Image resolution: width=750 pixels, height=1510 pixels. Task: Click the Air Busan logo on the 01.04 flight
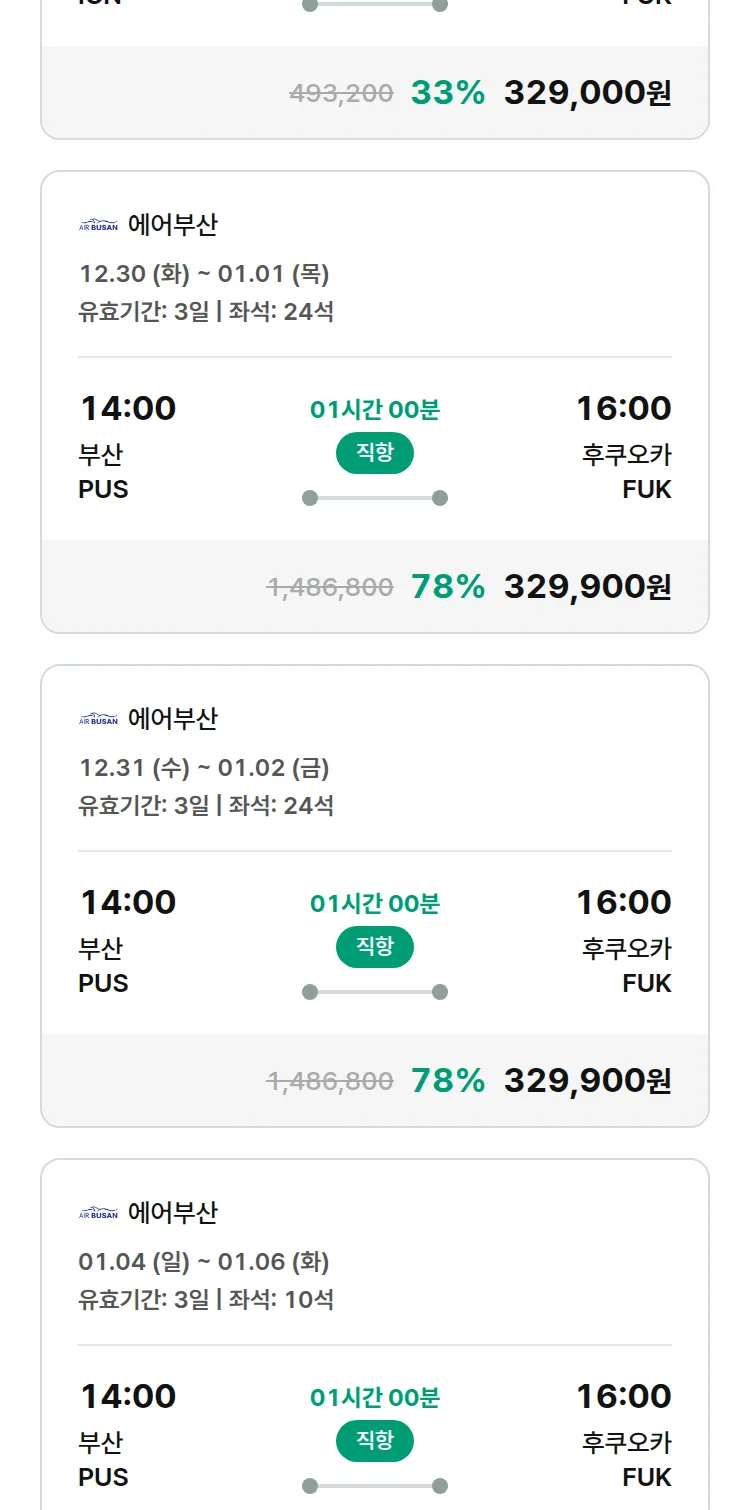(98, 1213)
